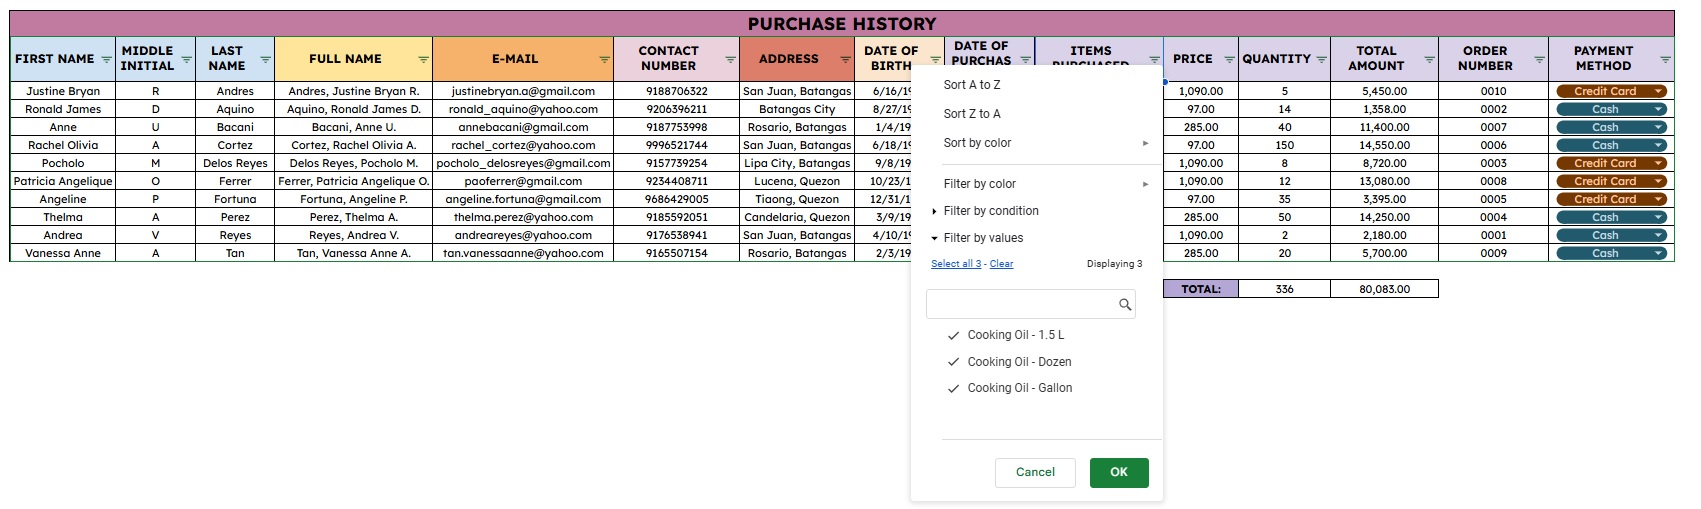The height and width of the screenshot is (509, 1701).
Task: Open filter icon on FIRST NAME header
Action: click(107, 60)
